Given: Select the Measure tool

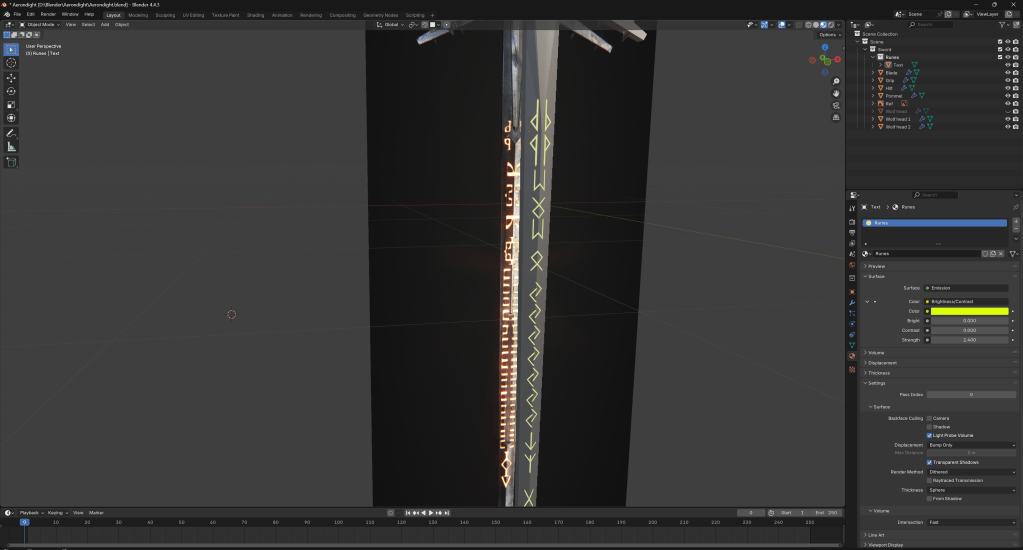Looking at the screenshot, I should pyautogui.click(x=12, y=147).
